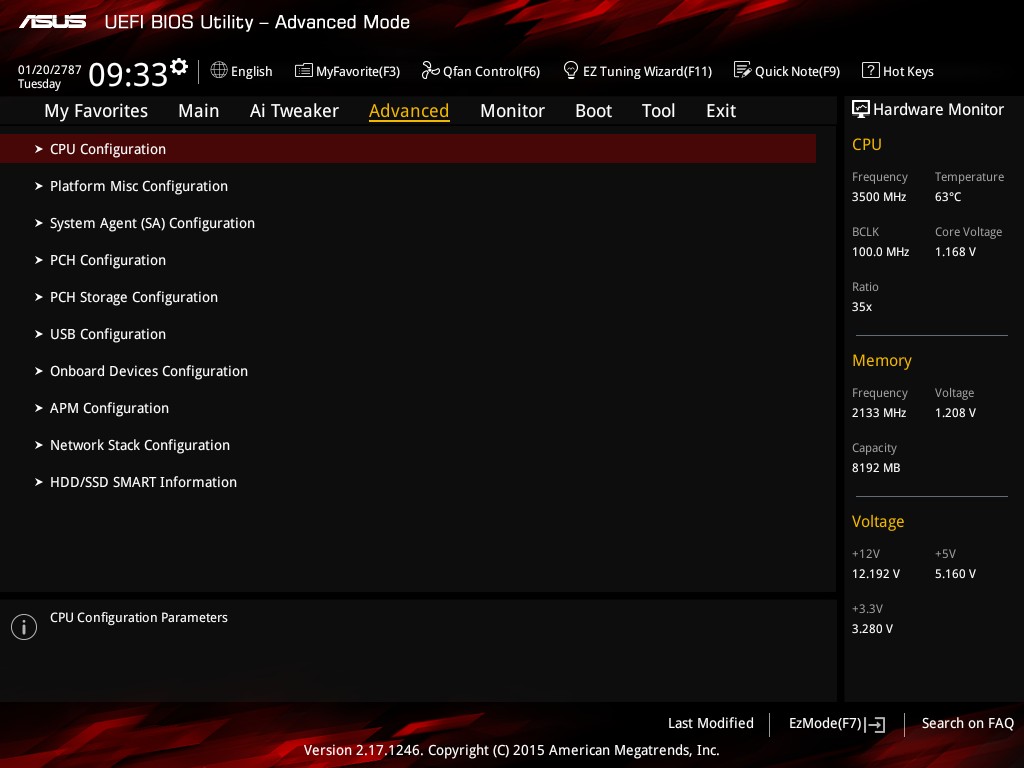Open MyFavorite(F3) list icon
This screenshot has height=768, width=1024.
click(x=304, y=71)
